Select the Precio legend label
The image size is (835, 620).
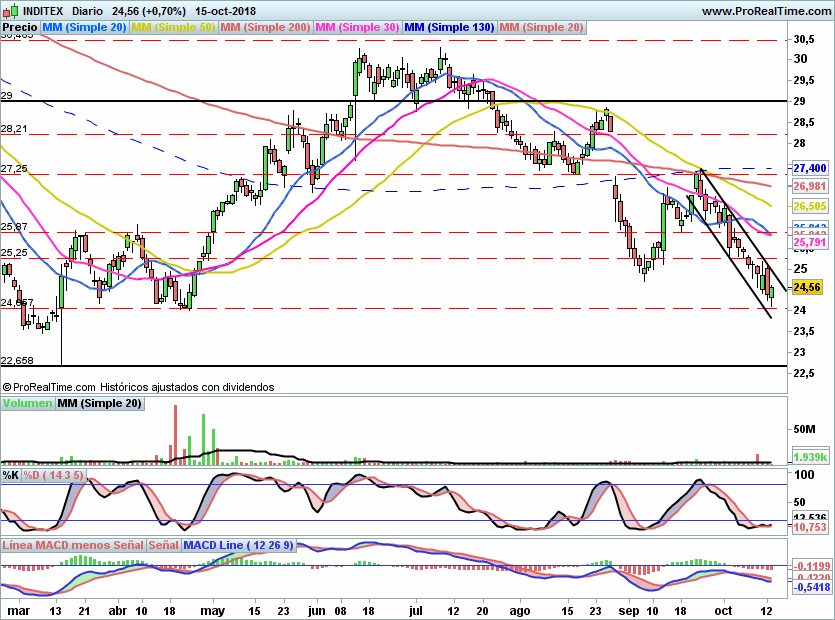[x=20, y=27]
